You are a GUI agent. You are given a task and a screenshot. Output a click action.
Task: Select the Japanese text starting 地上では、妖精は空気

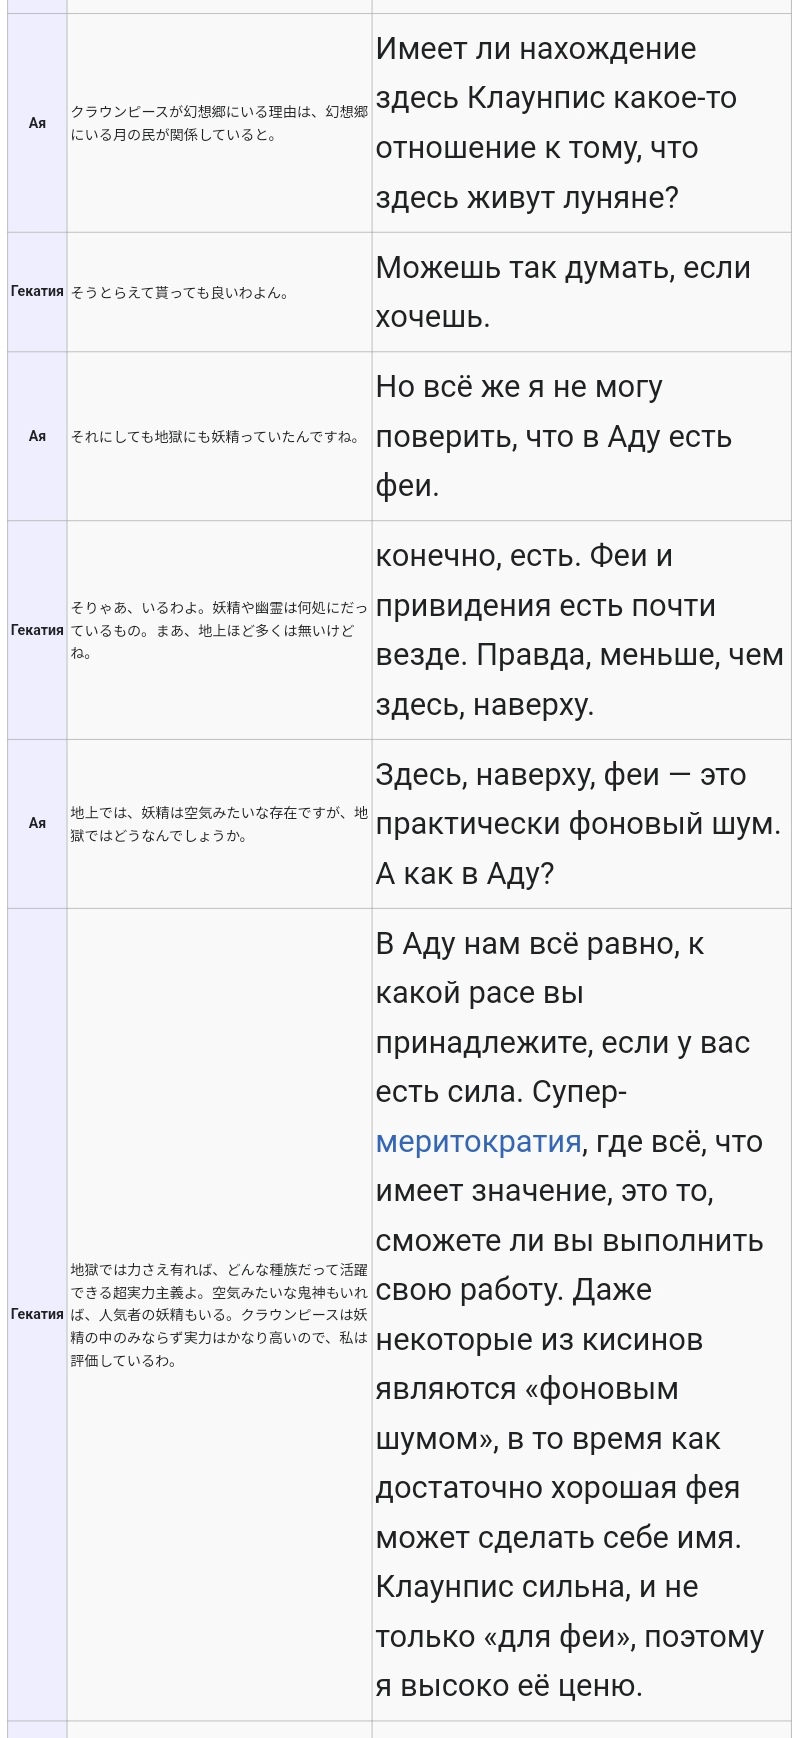coord(219,824)
